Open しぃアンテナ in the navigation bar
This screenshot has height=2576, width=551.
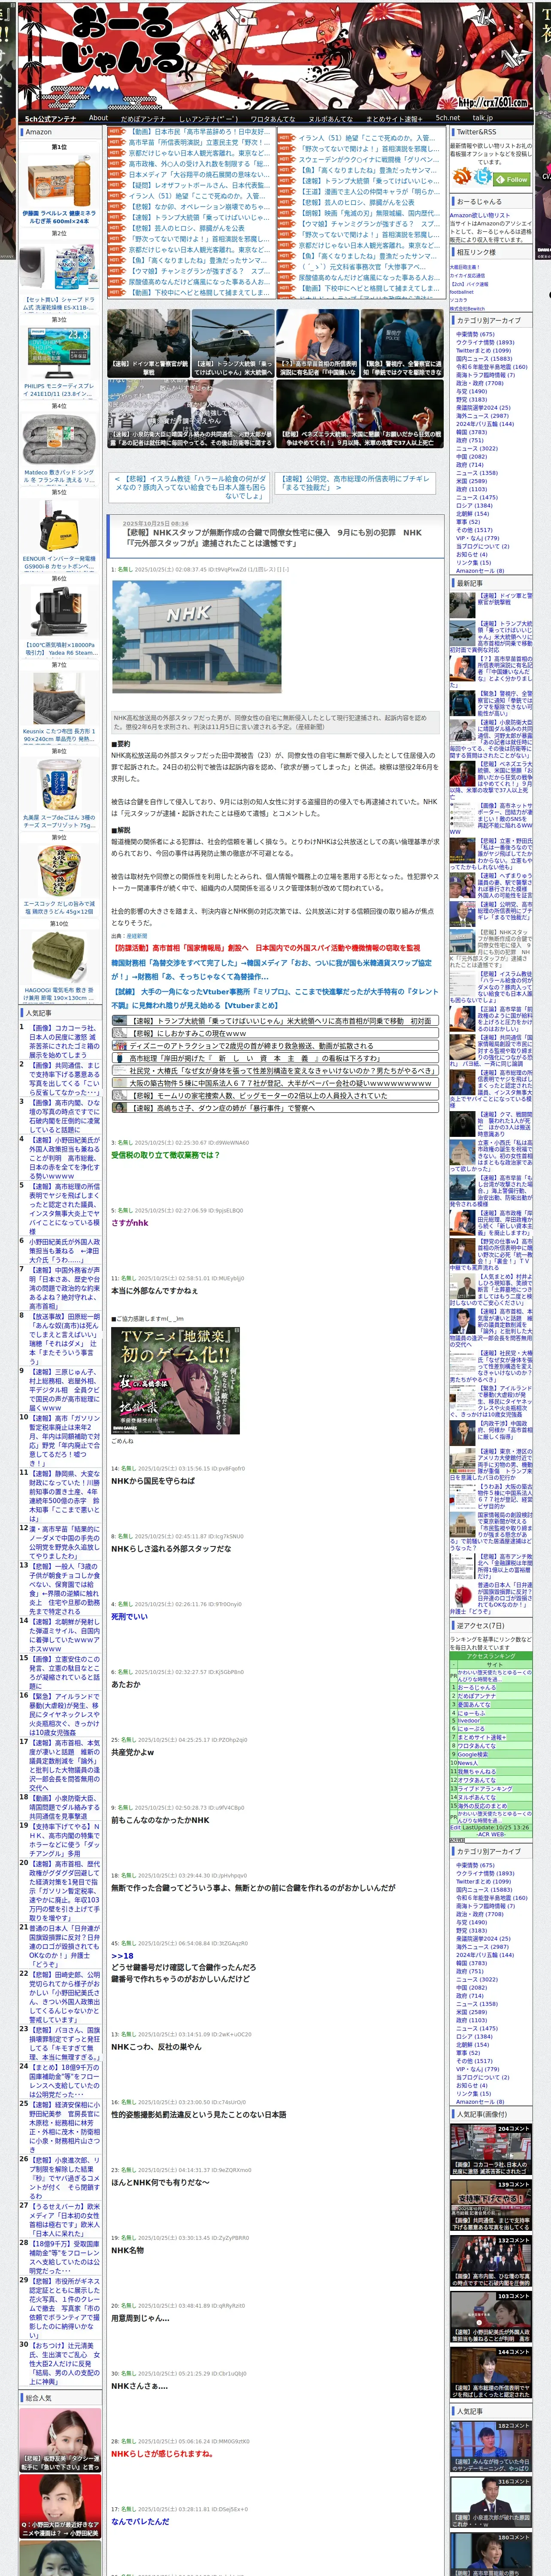click(208, 118)
